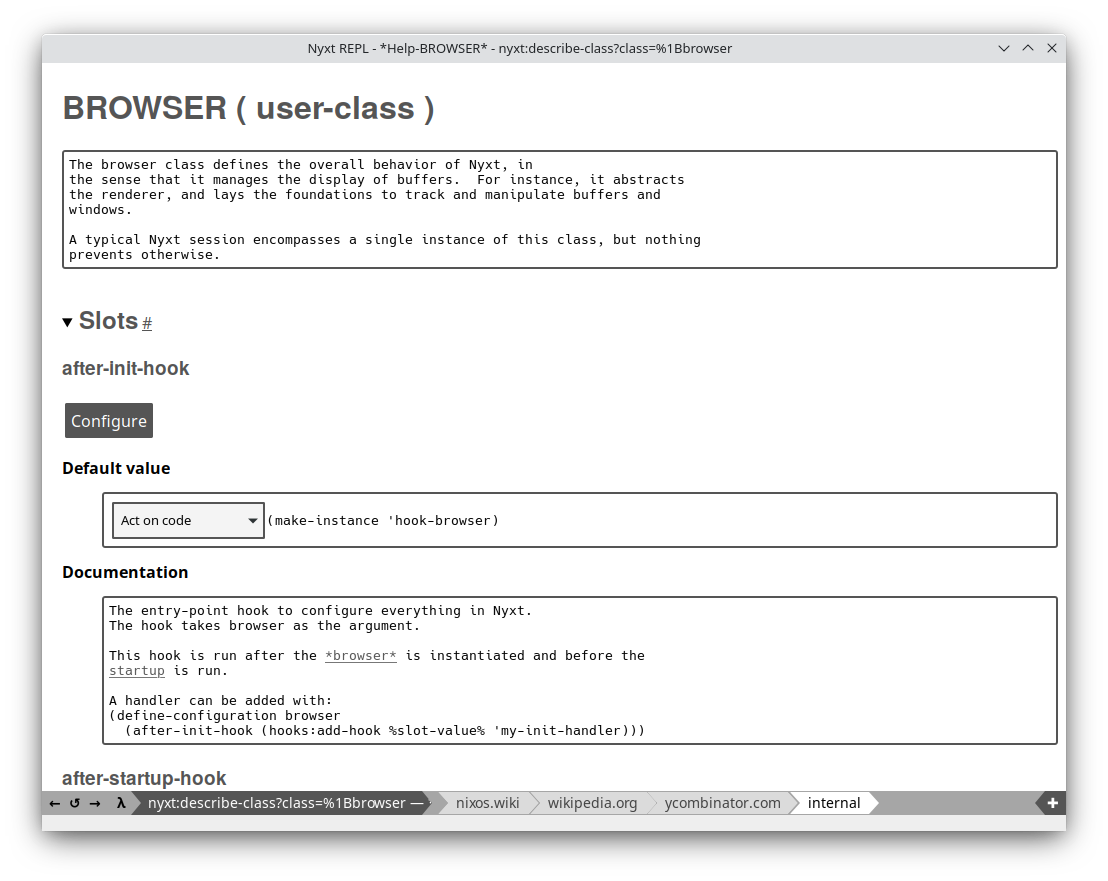
Task: Maximize the Nyxt window
Action: pyautogui.click(x=1028, y=48)
